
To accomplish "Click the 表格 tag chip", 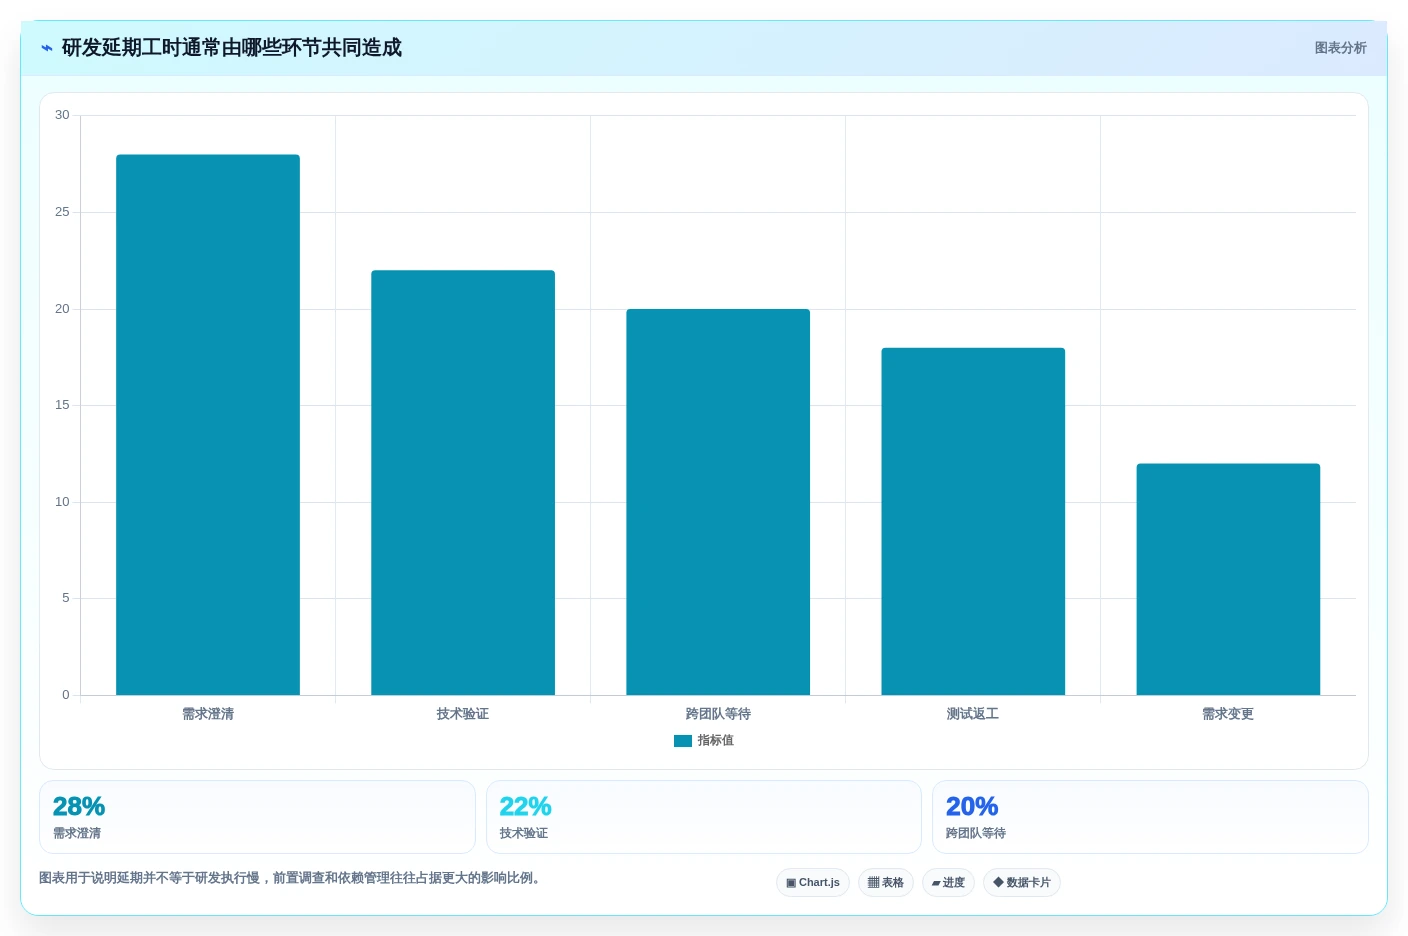I will [x=886, y=882].
